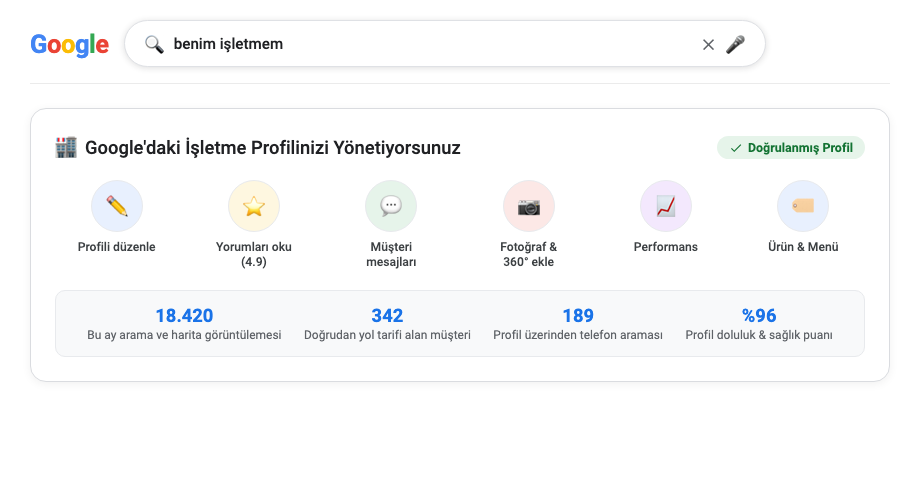Click the "Yorumları oku (4.9)" label

[x=254, y=254]
